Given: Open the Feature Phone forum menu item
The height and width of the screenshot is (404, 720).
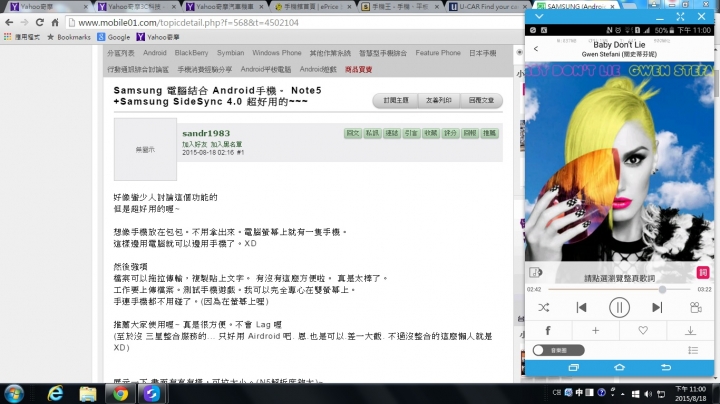Looking at the screenshot, I should (438, 53).
